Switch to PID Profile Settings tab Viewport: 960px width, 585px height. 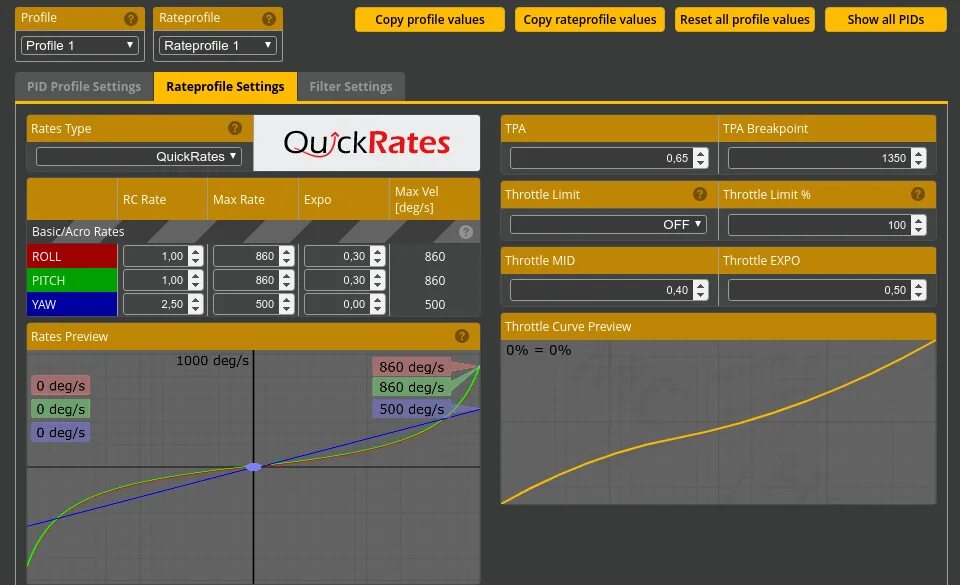point(84,86)
